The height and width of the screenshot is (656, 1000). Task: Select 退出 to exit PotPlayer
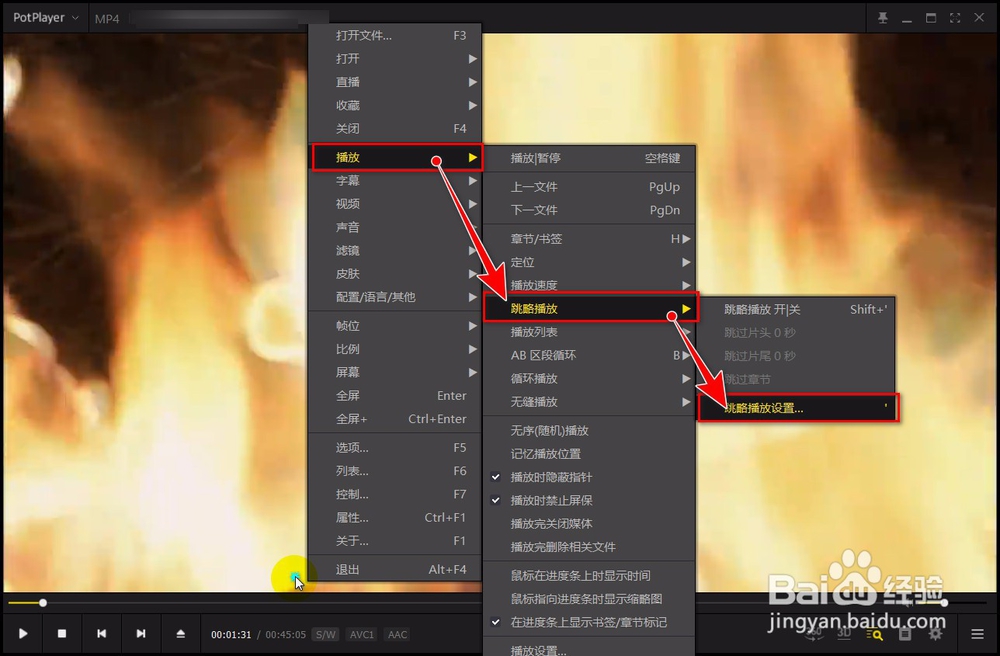(x=395, y=569)
